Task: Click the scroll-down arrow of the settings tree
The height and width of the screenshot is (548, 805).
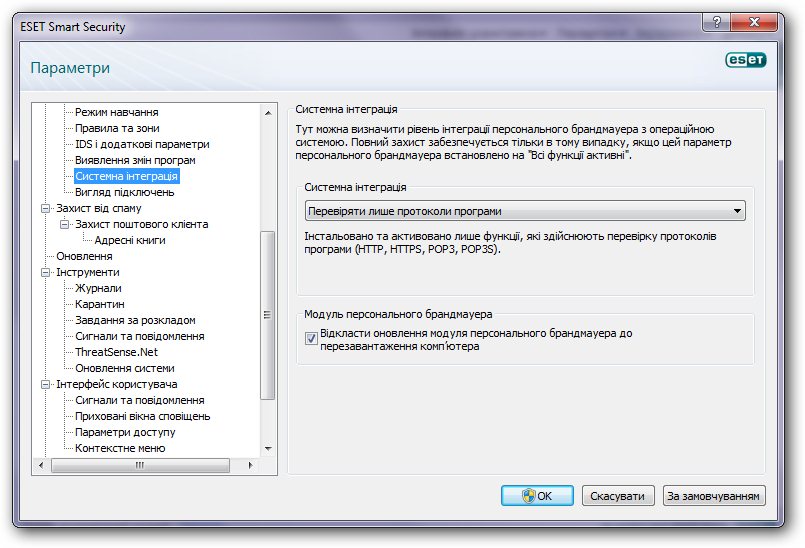Action: tap(267, 449)
